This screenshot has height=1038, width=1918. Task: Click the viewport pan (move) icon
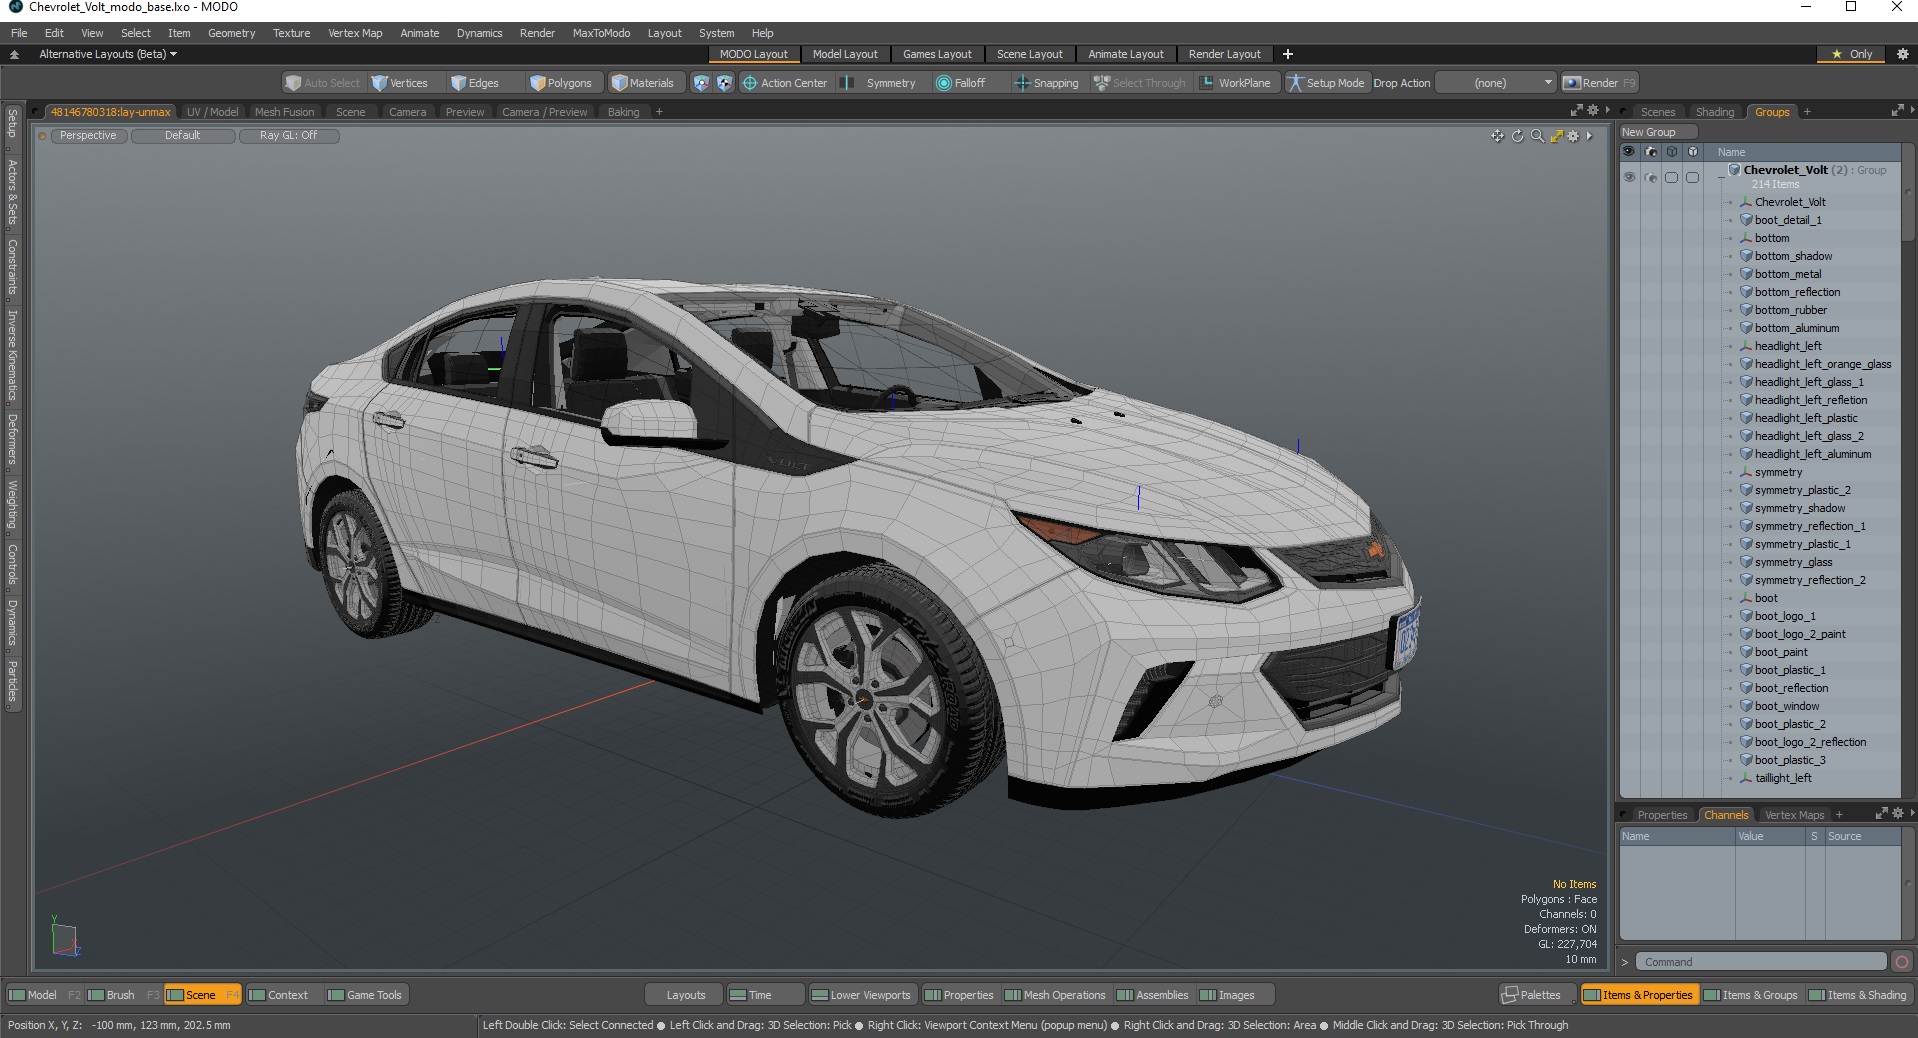[x=1497, y=136]
